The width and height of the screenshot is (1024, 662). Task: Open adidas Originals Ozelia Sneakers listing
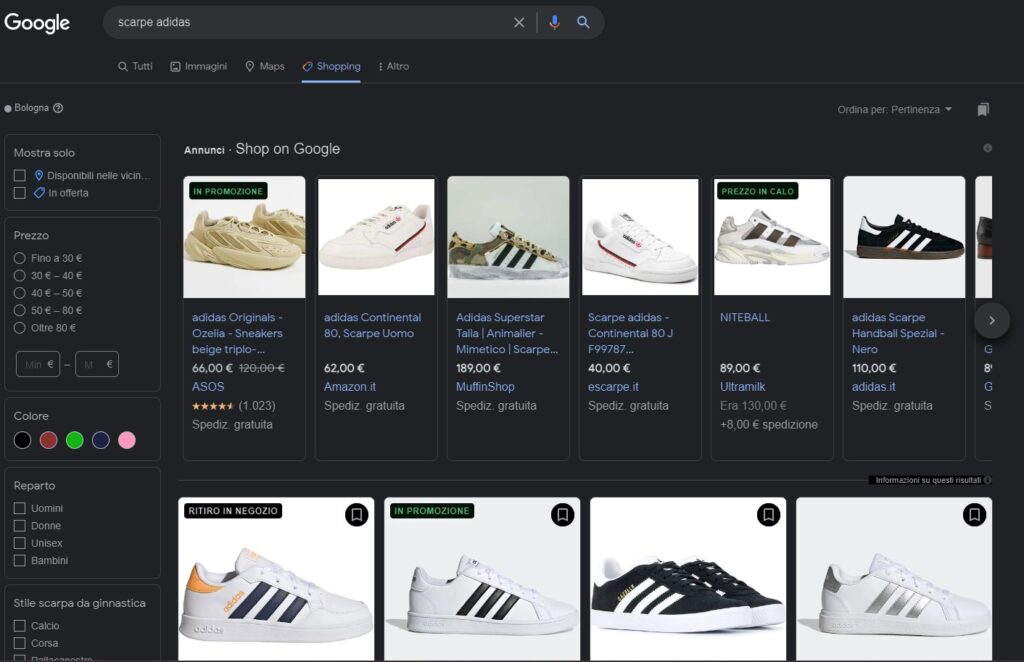point(237,333)
